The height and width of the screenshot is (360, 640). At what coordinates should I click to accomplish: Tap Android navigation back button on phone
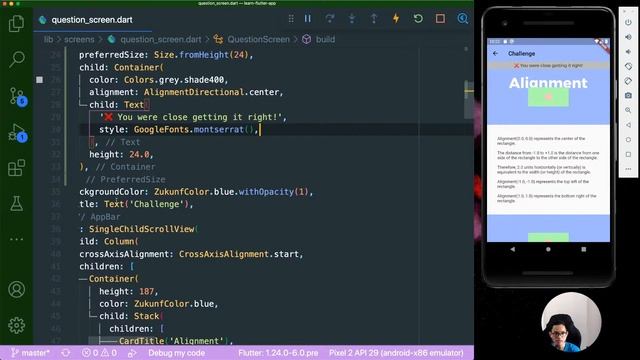click(x=513, y=249)
